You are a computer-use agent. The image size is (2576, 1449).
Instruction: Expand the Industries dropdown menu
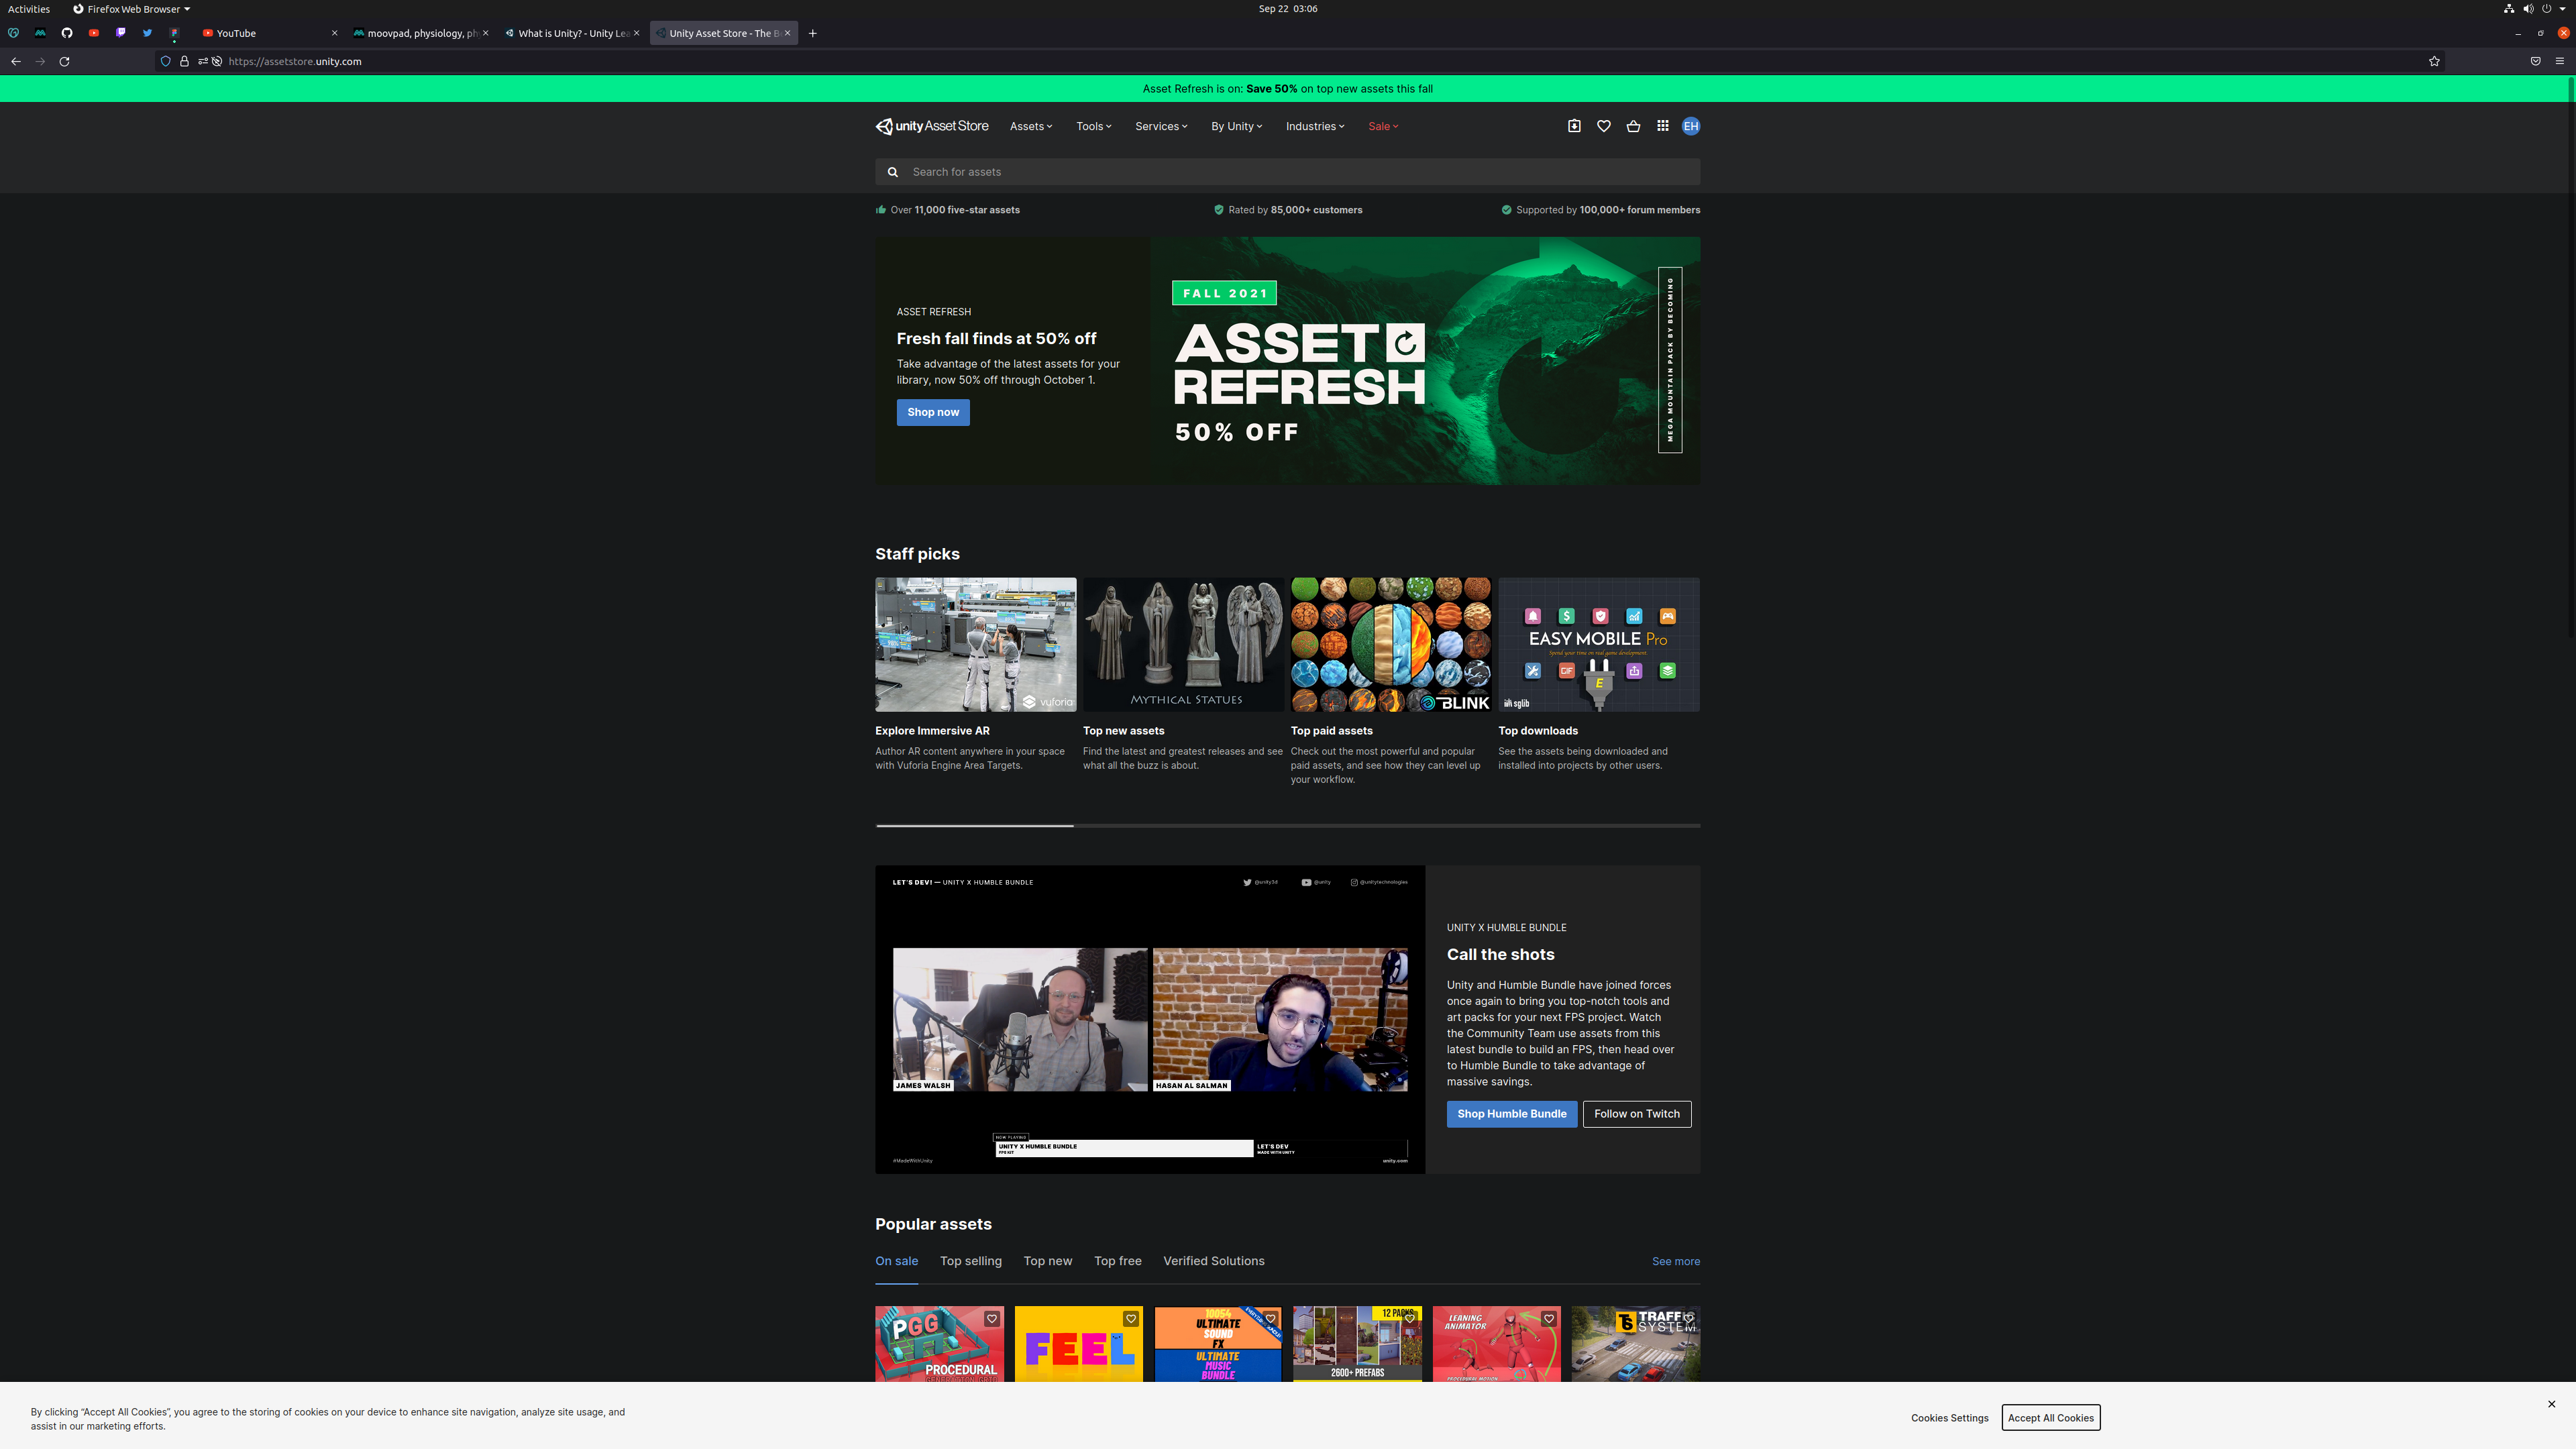(x=1315, y=126)
